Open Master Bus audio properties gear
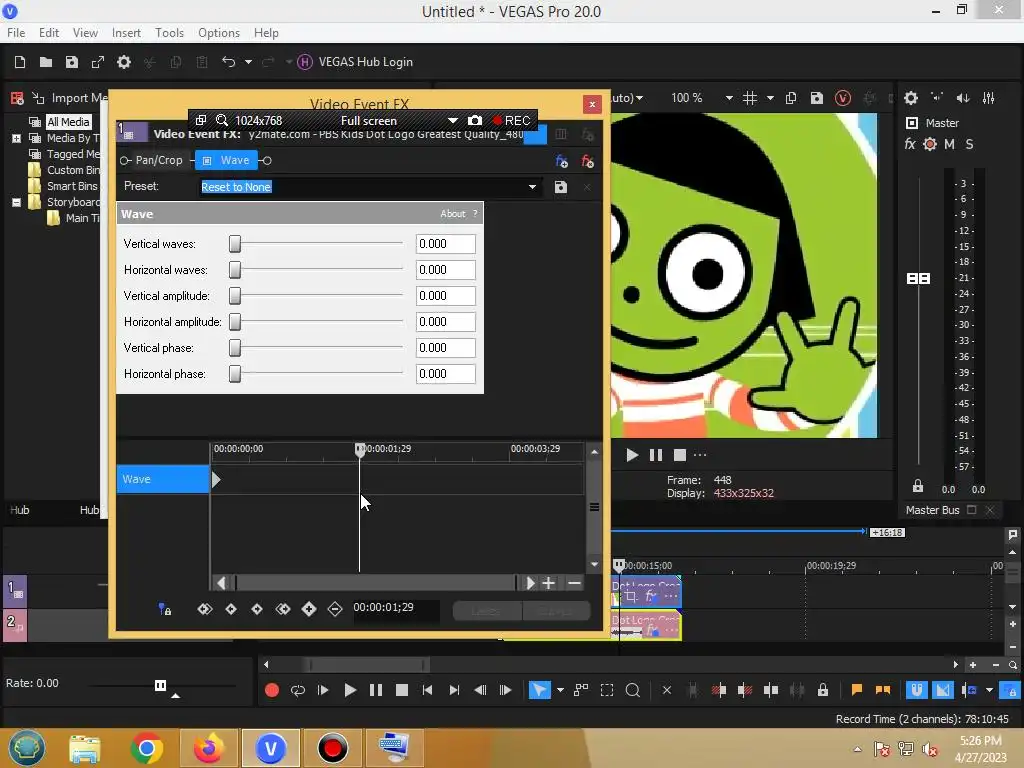This screenshot has height=768, width=1024. click(911, 98)
